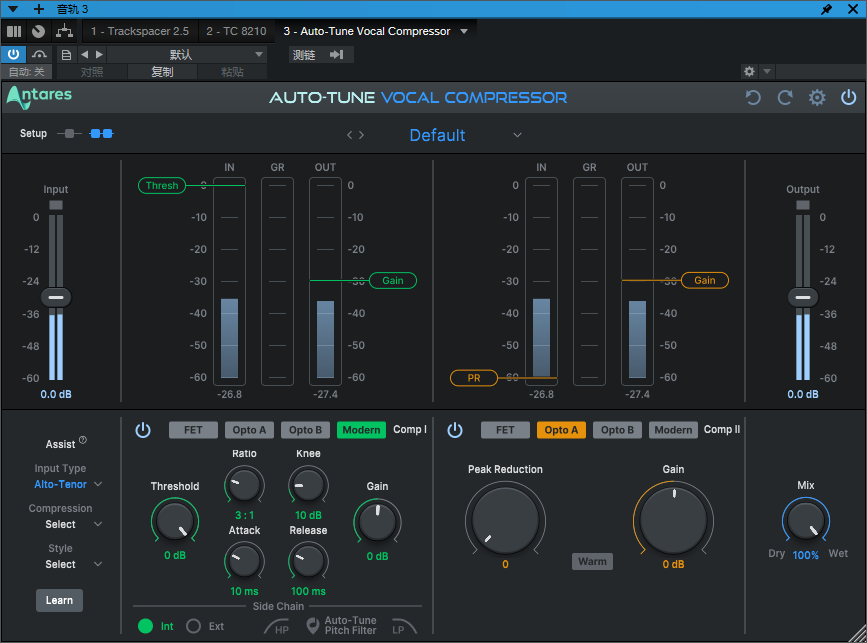867x643 pixels.
Task: Click the 复制 copy button
Action: [x=163, y=72]
